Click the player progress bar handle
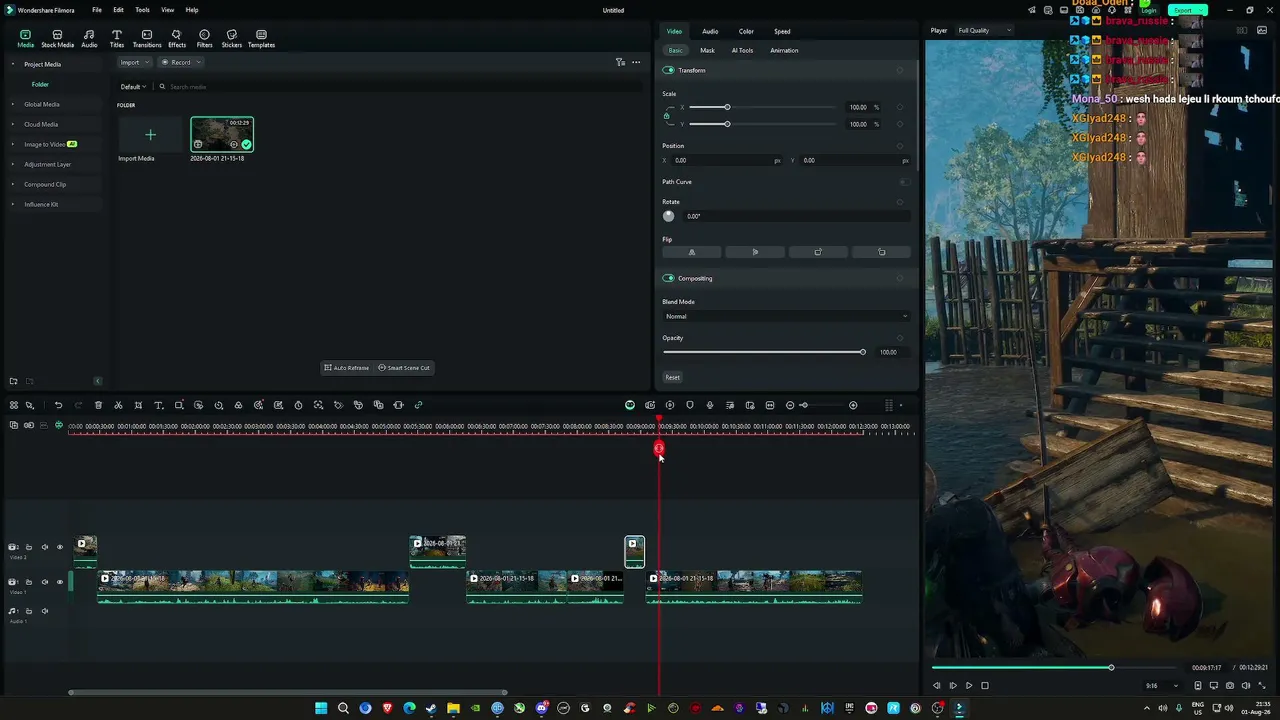The width and height of the screenshot is (1280, 720). point(1111,667)
